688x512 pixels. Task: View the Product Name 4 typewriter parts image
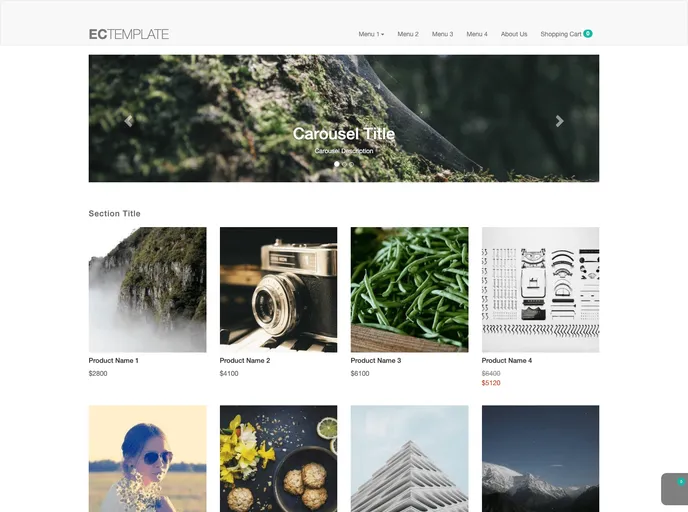point(540,289)
